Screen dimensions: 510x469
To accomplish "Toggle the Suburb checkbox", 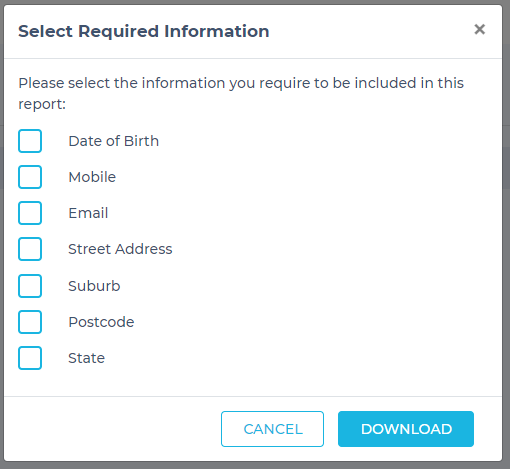I will 30,286.
